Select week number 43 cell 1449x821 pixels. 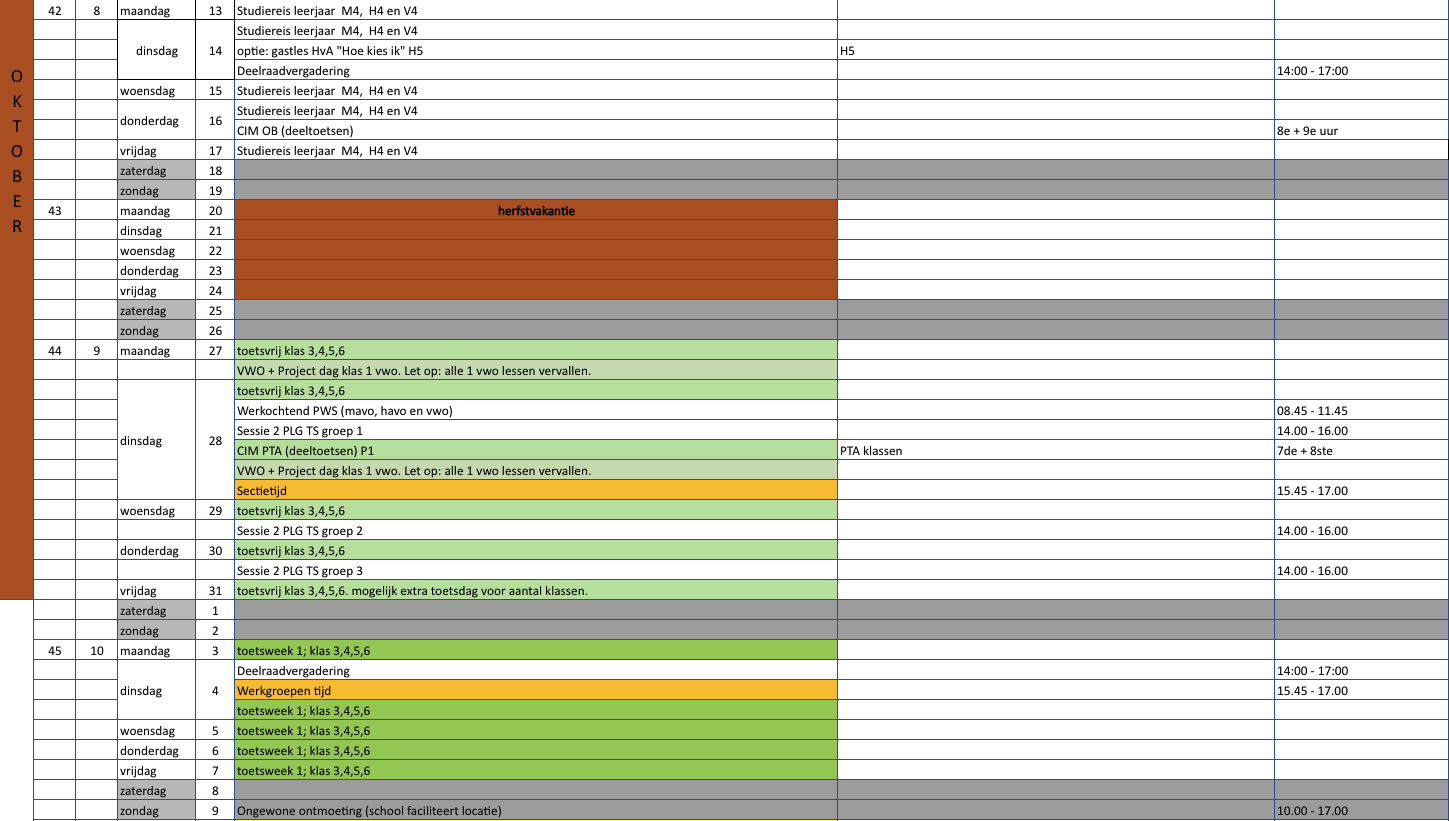pos(55,211)
